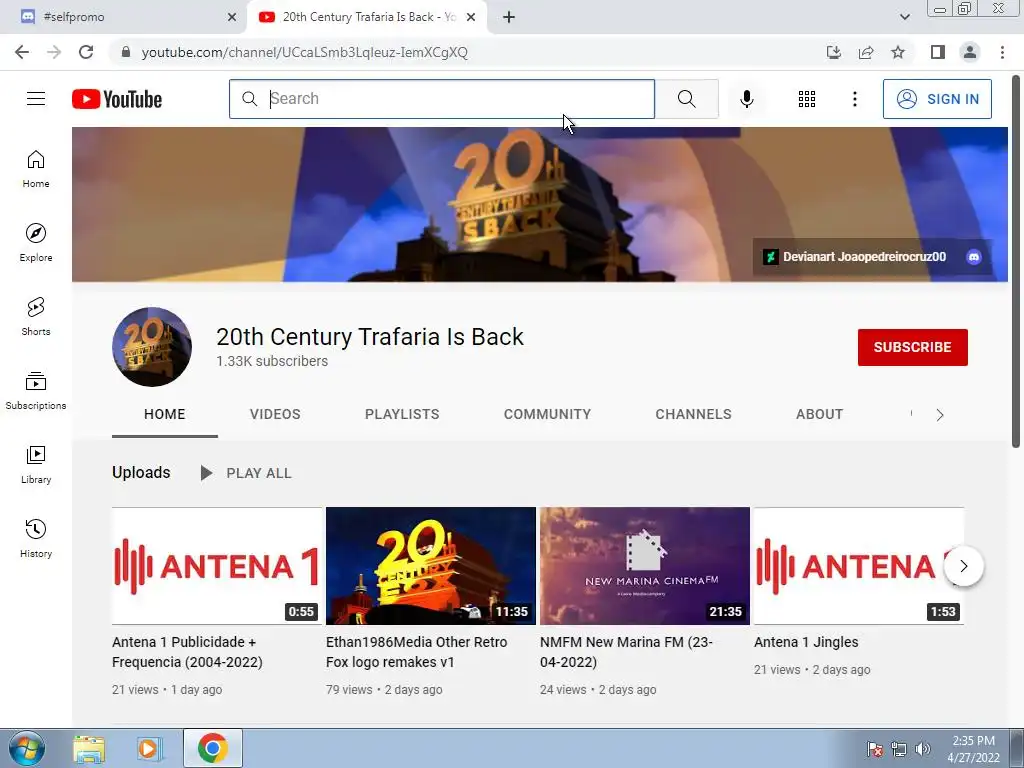
Task: Open the Windows Start menu
Action: pos(26,748)
